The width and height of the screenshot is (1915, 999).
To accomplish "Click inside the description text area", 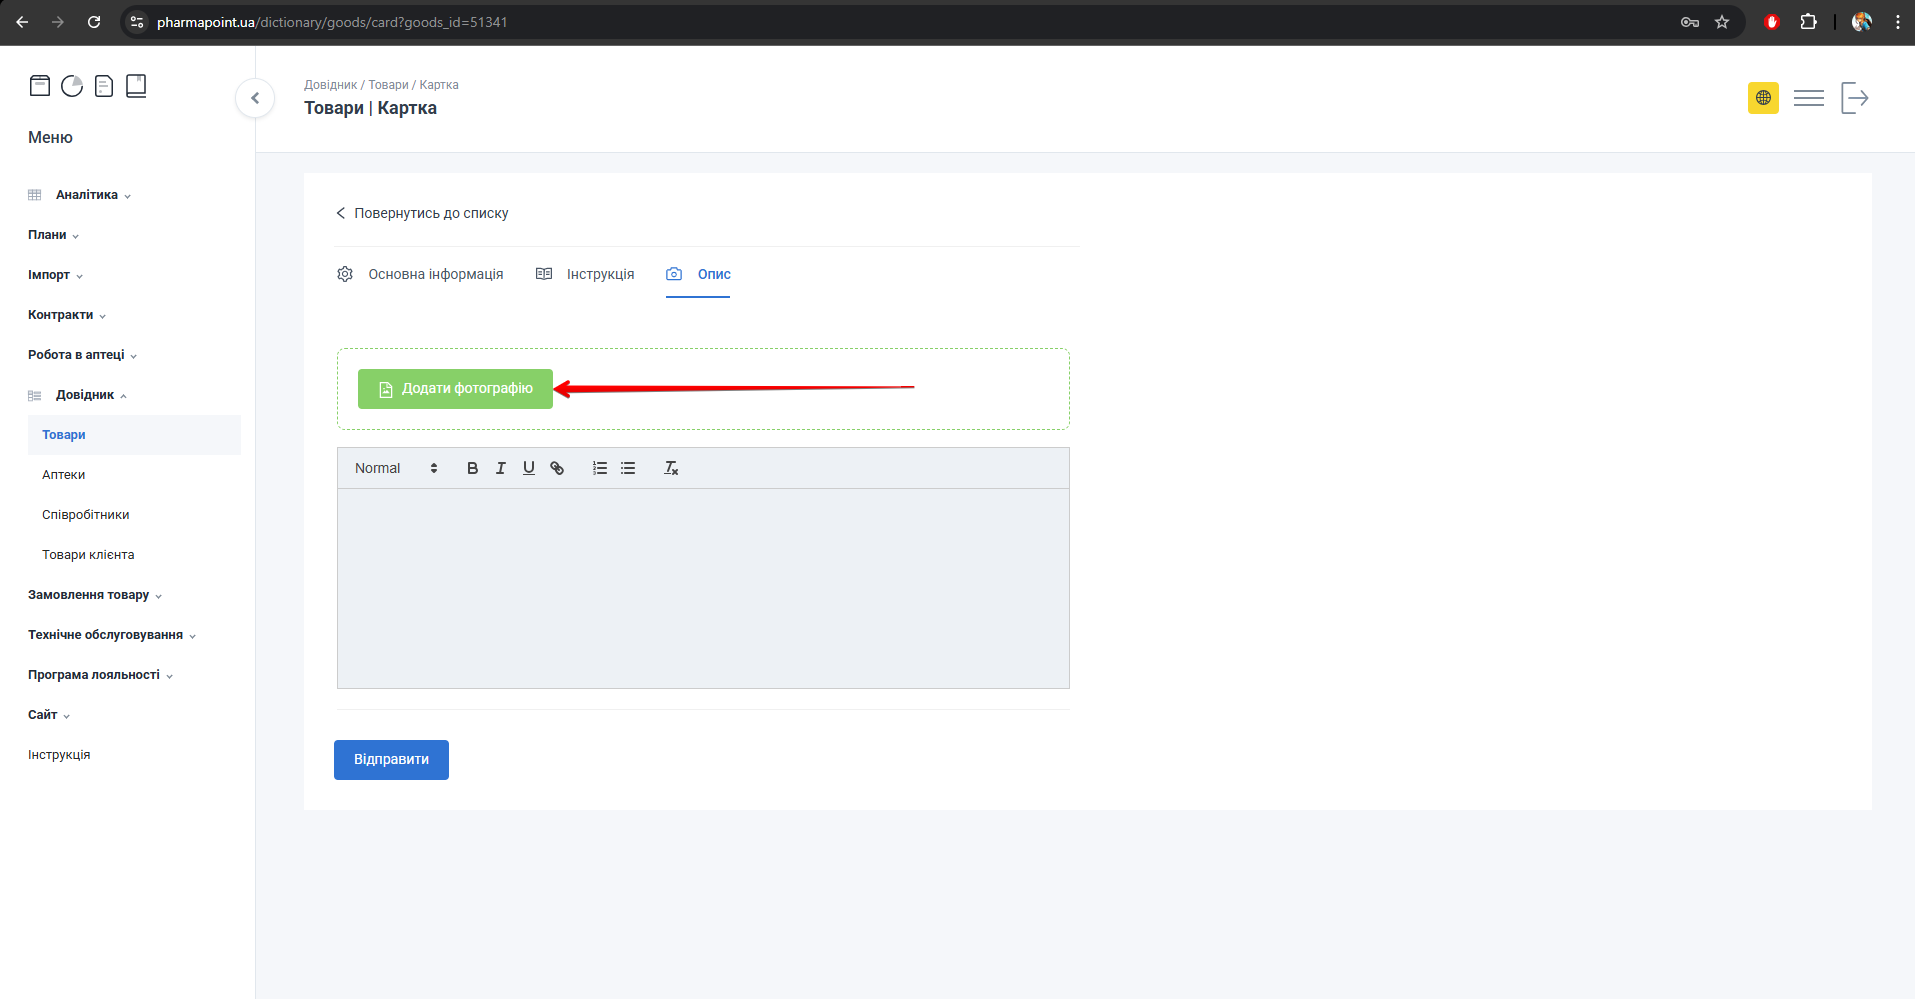I will click(703, 588).
